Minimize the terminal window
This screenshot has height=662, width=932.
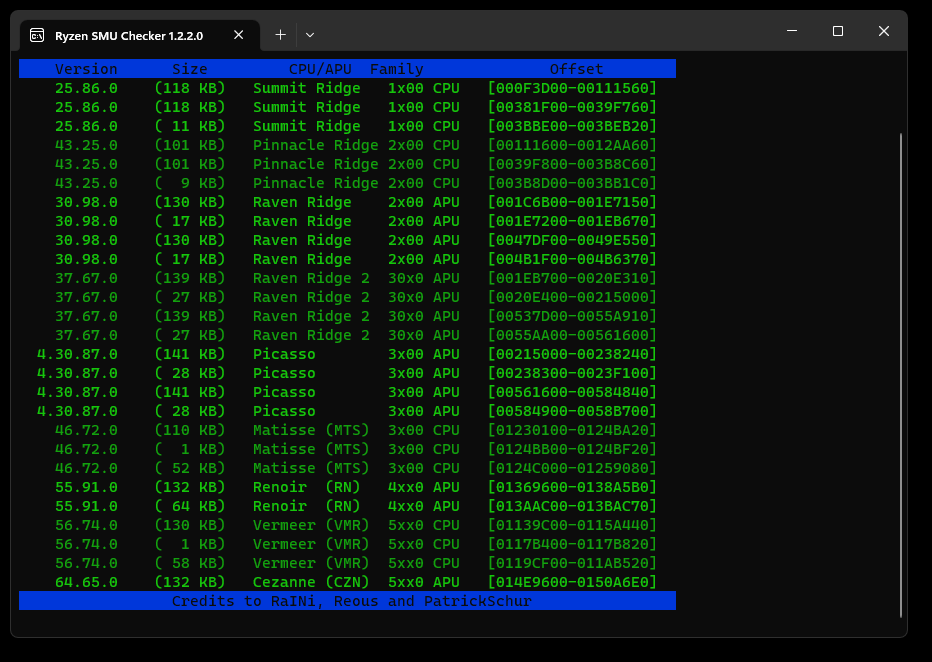pyautogui.click(x=792, y=31)
